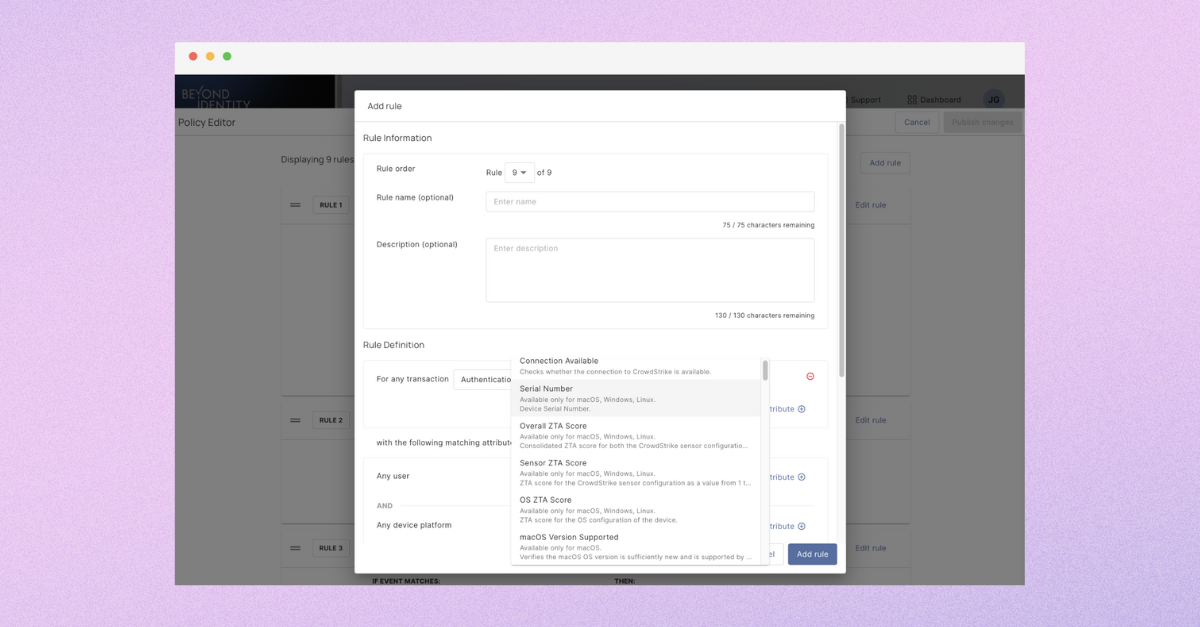1200x627 pixels.
Task: Click the RULE 1 label badge
Action: pos(330,205)
